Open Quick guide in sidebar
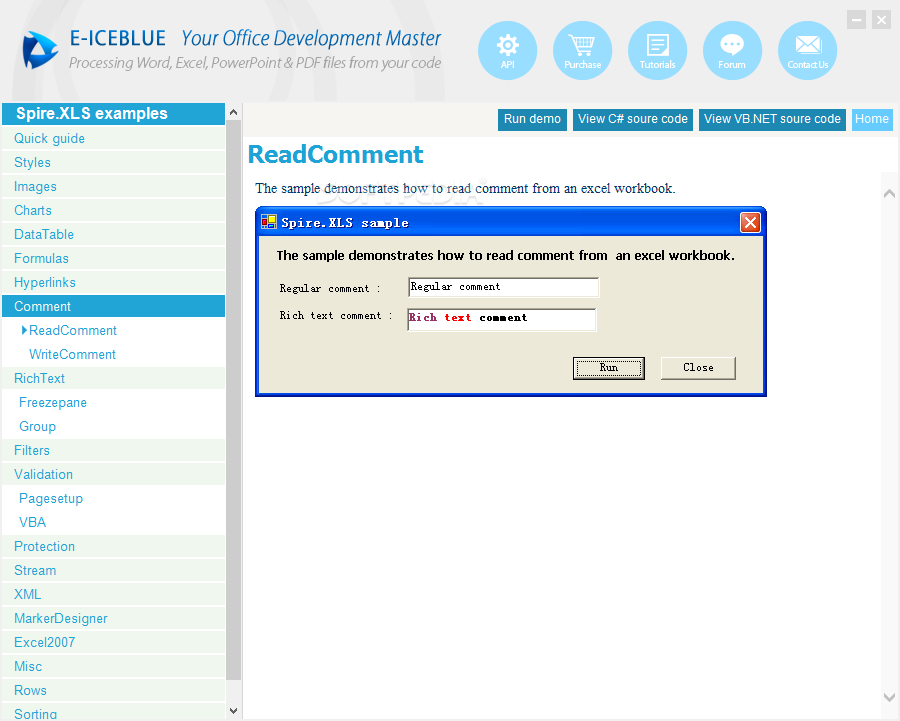The width and height of the screenshot is (900, 721). click(x=114, y=138)
